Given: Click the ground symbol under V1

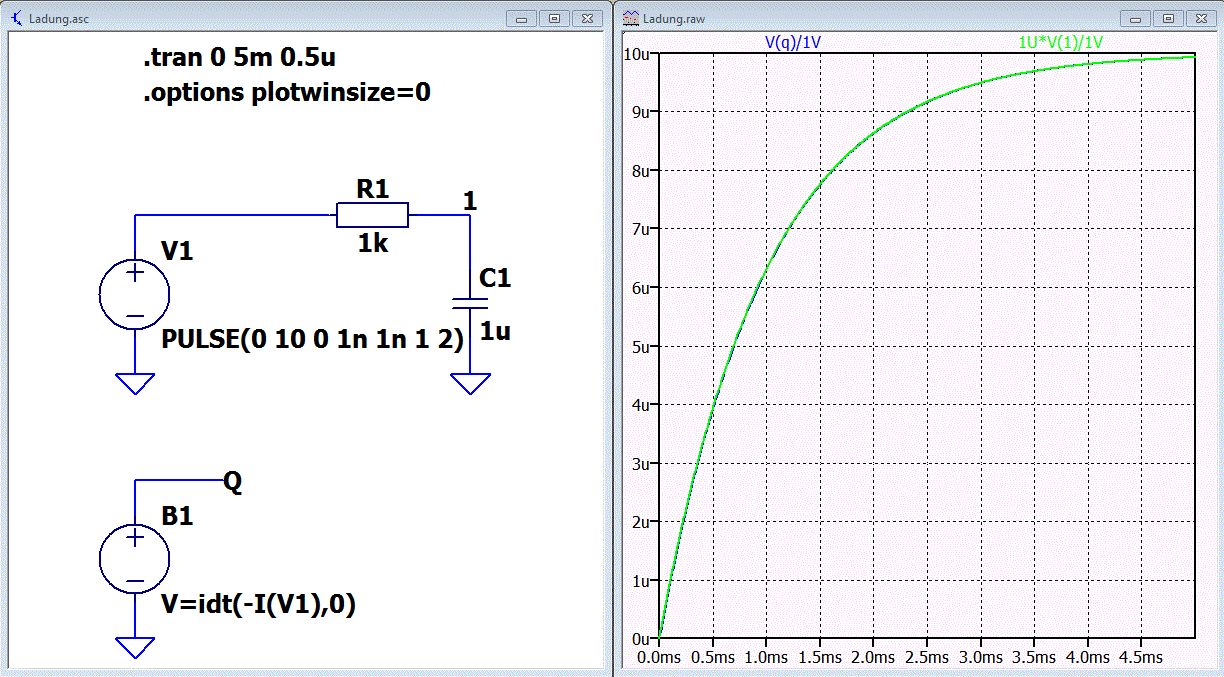Looking at the screenshot, I should 135,383.
